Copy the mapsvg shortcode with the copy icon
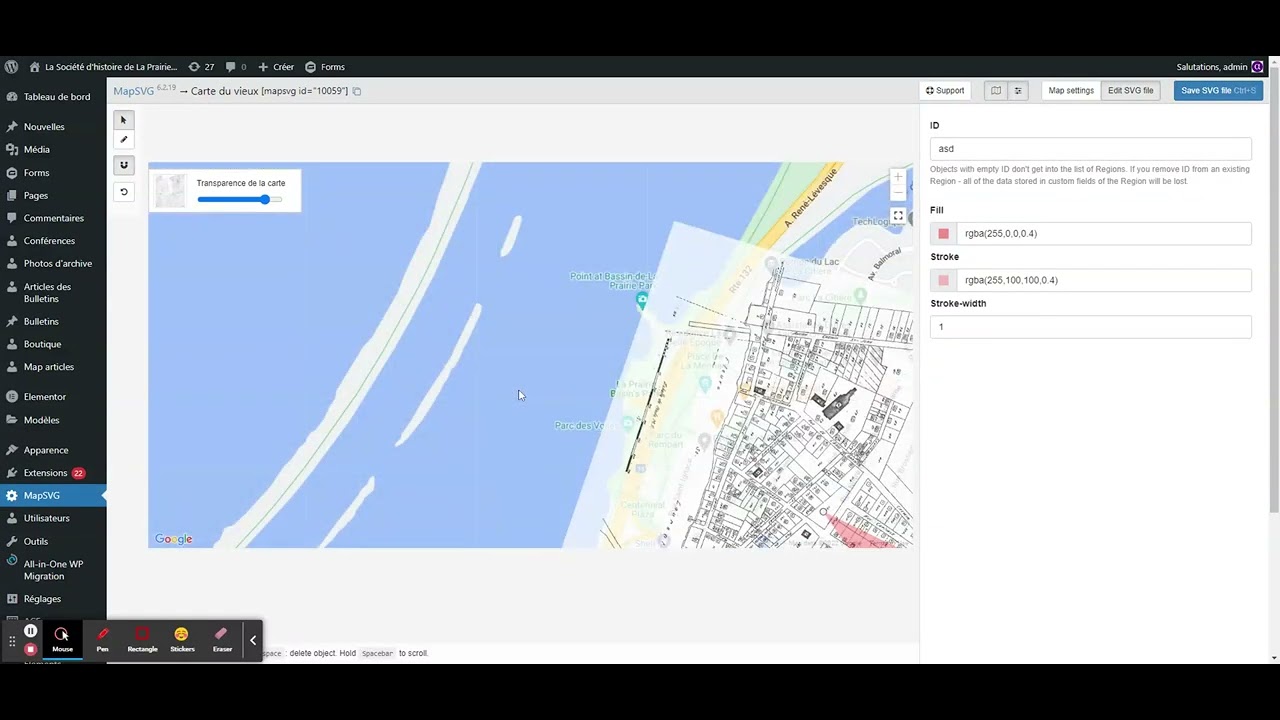This screenshot has width=1280, height=720. (357, 91)
